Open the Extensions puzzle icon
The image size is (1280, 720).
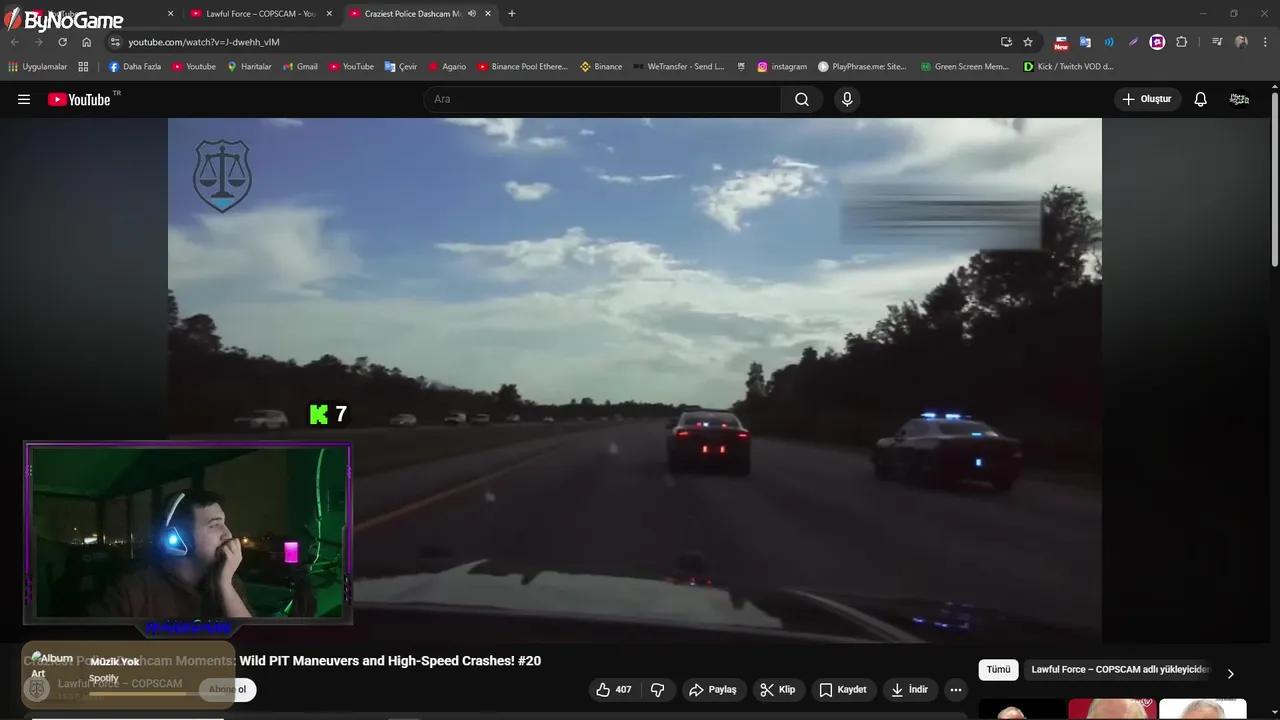(x=1182, y=42)
